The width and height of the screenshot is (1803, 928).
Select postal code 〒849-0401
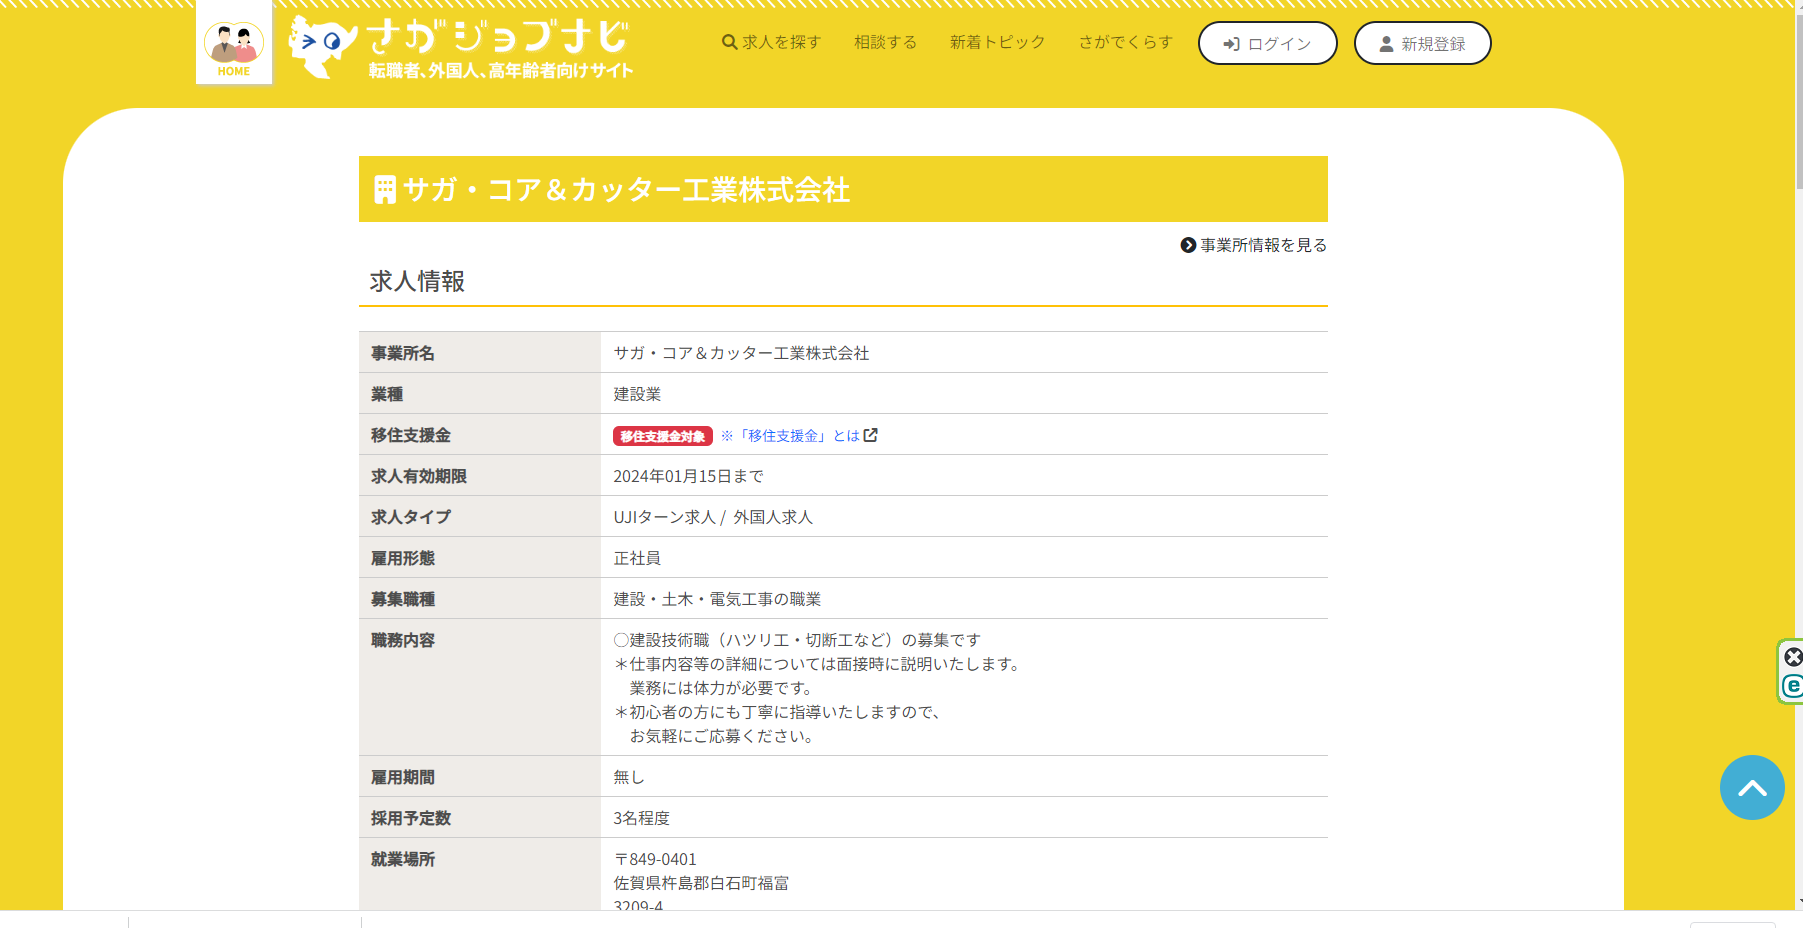[x=655, y=859]
